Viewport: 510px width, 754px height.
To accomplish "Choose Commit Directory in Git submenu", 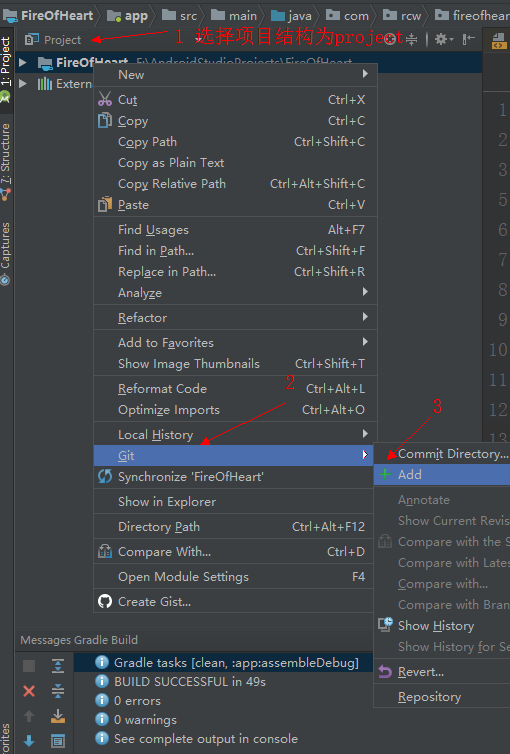I will [442, 453].
